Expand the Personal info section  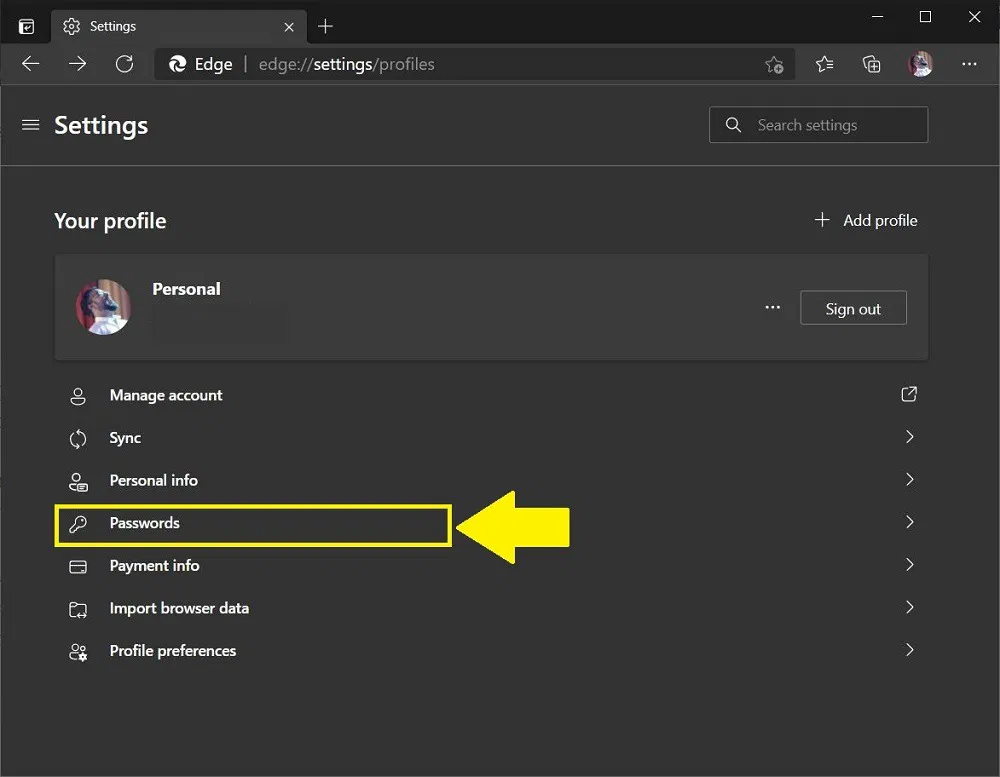909,480
